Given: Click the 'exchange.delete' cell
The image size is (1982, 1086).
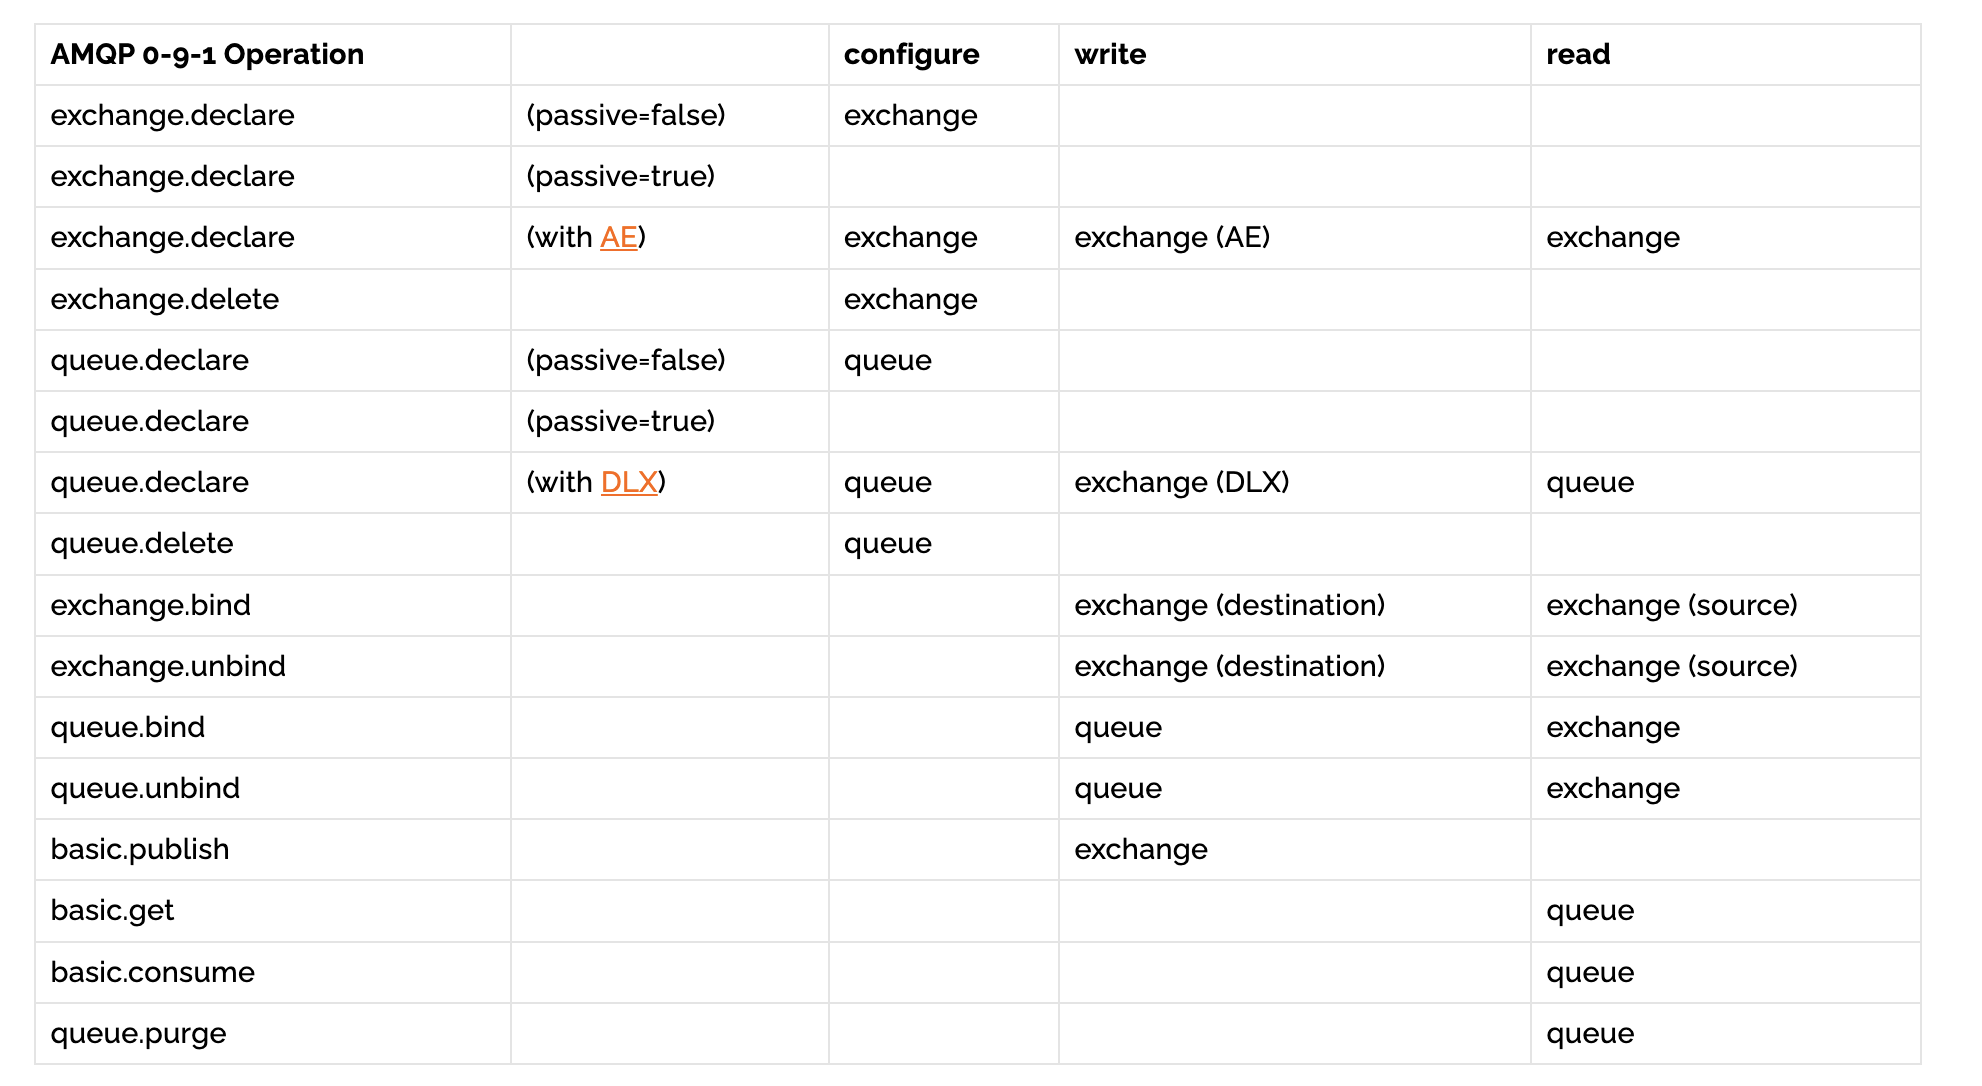Looking at the screenshot, I should [164, 300].
